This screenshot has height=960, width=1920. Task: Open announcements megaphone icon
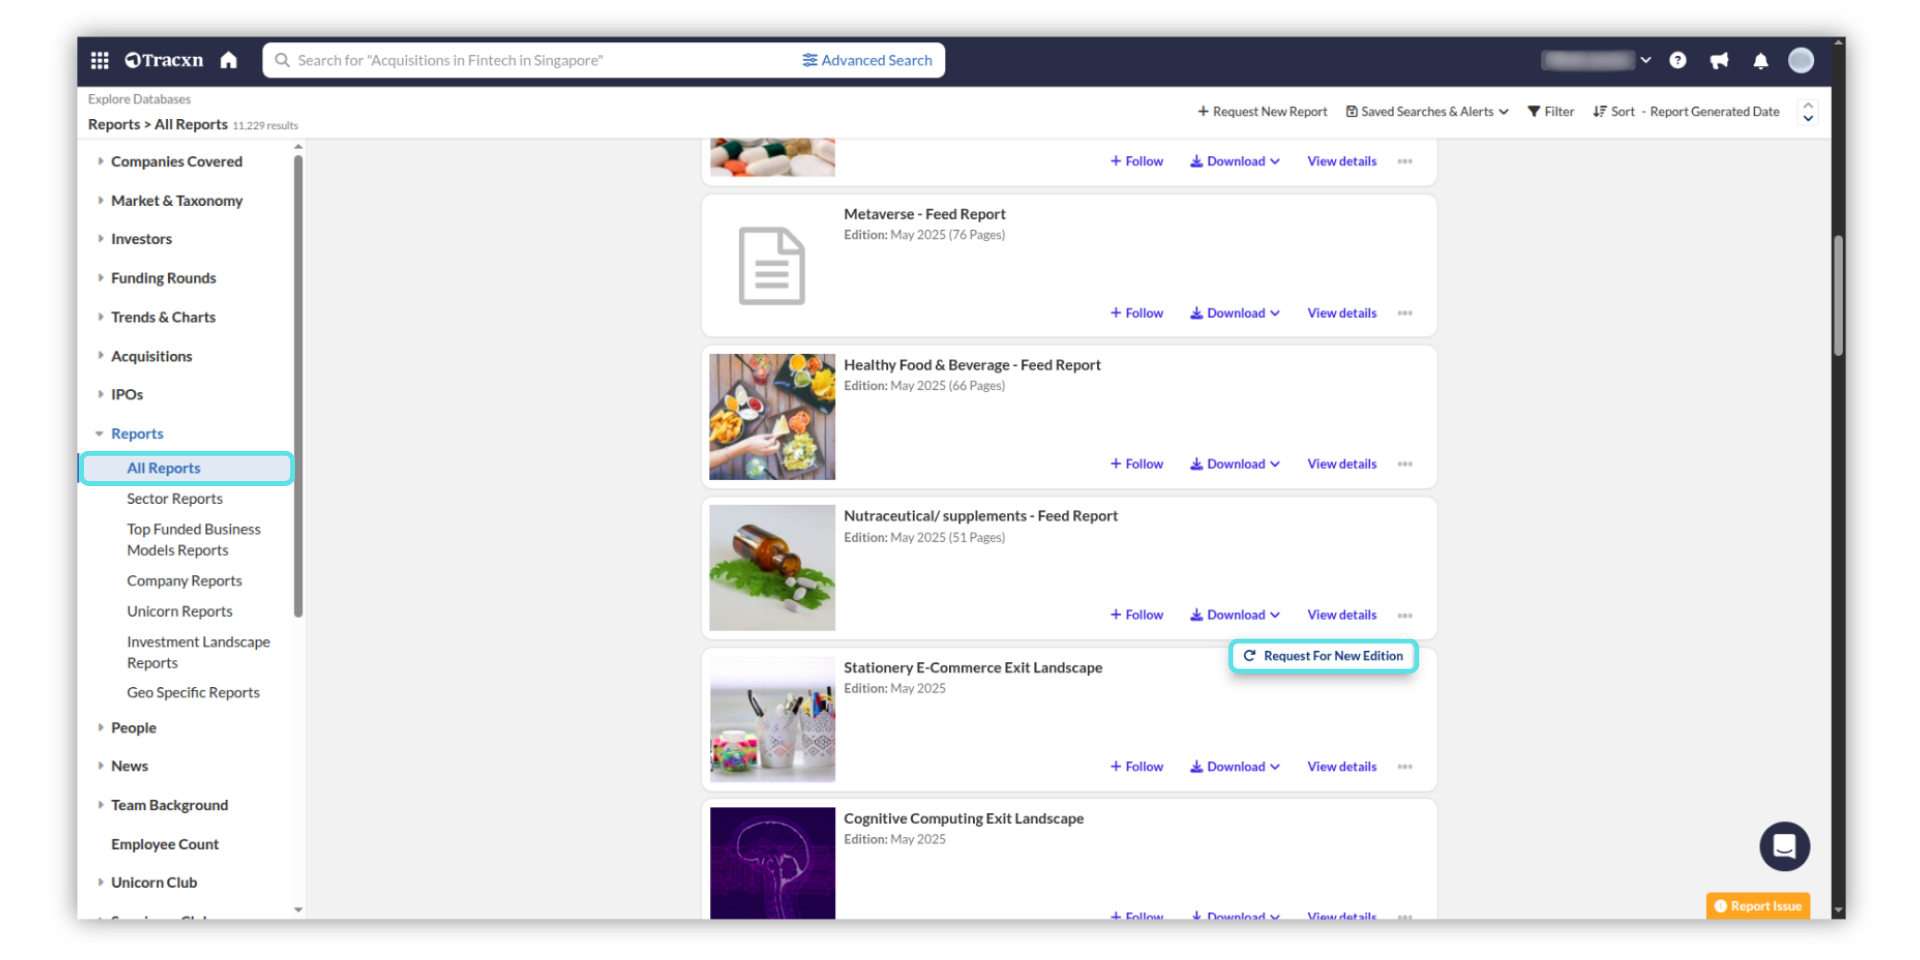click(1719, 61)
